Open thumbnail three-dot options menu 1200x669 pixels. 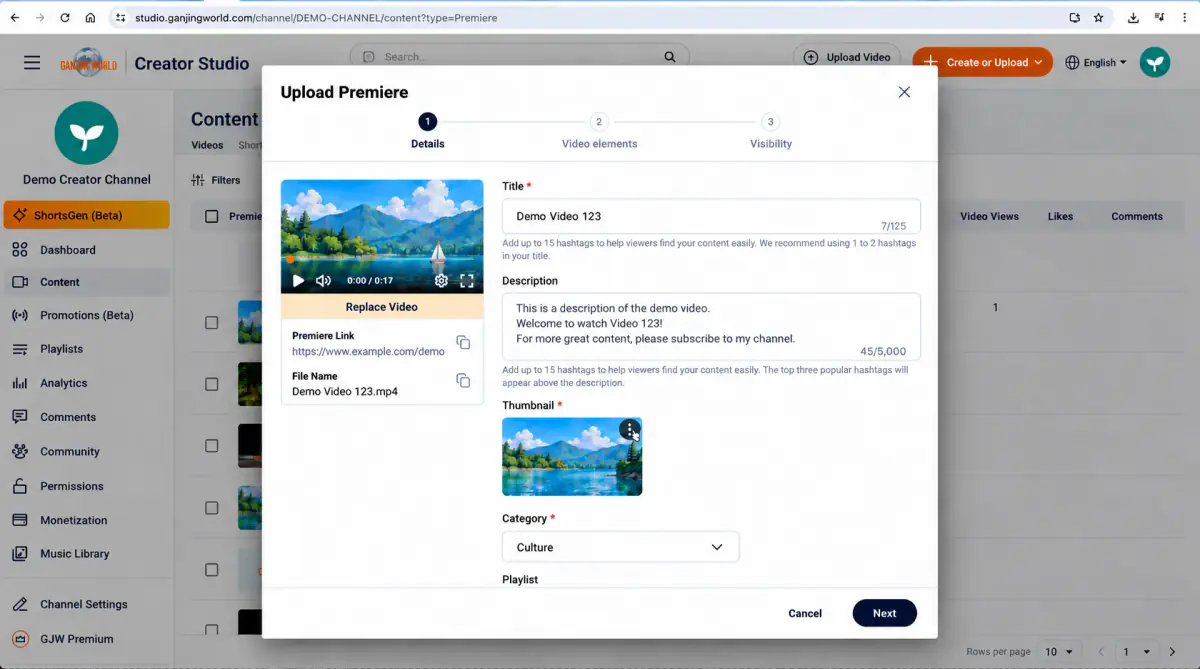(629, 430)
